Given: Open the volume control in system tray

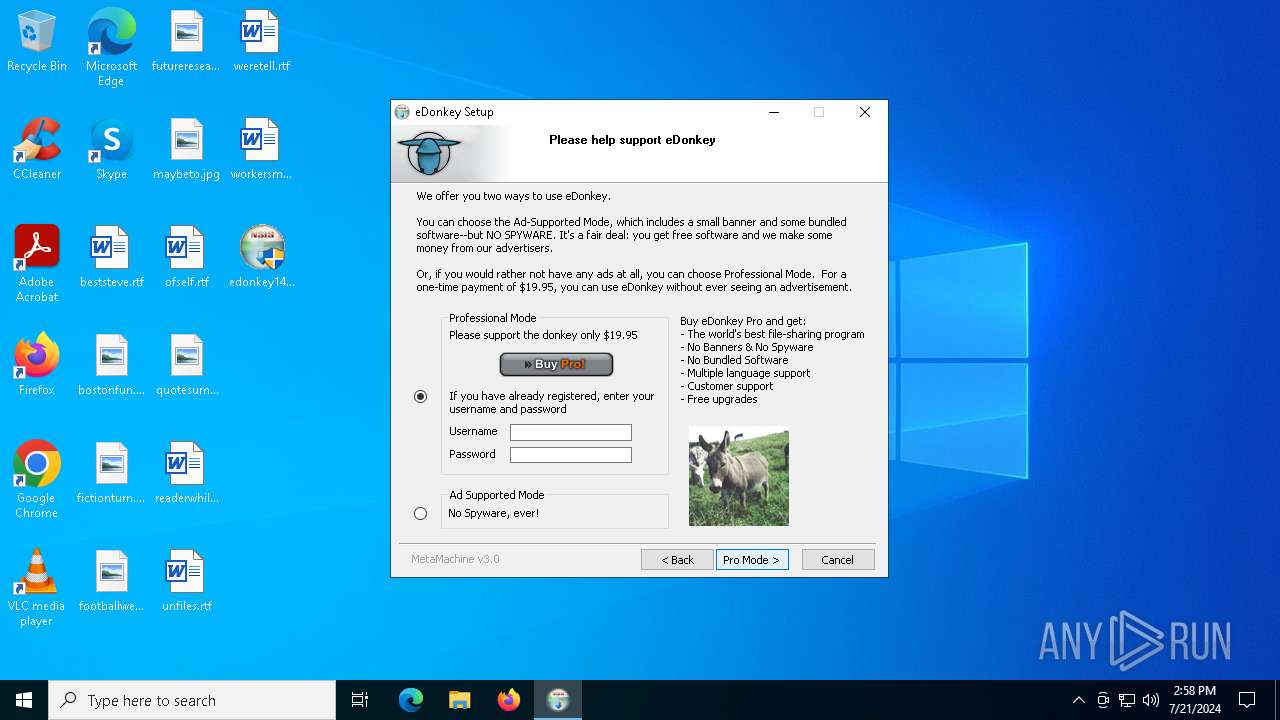Looking at the screenshot, I should tap(1151, 700).
